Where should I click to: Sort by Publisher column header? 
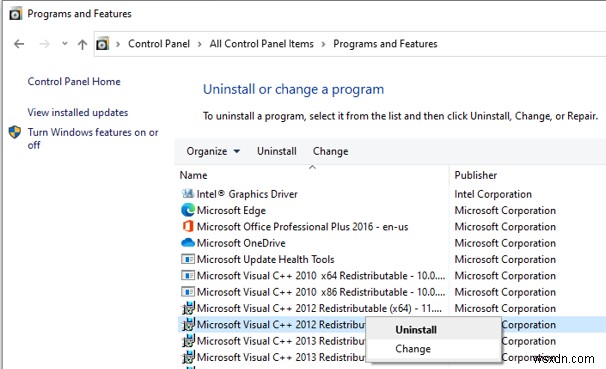click(475, 175)
